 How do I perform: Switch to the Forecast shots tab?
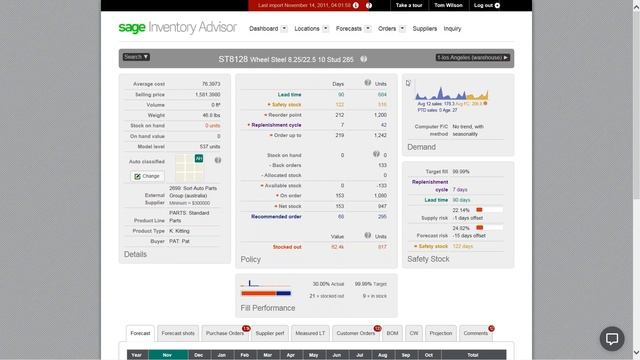pyautogui.click(x=178, y=333)
